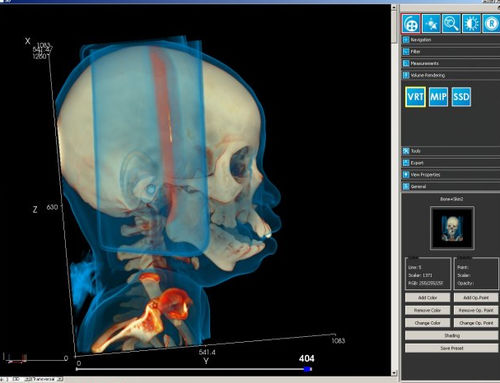The height and width of the screenshot is (383, 500).
Task: Click the Save Preset button
Action: point(452,348)
